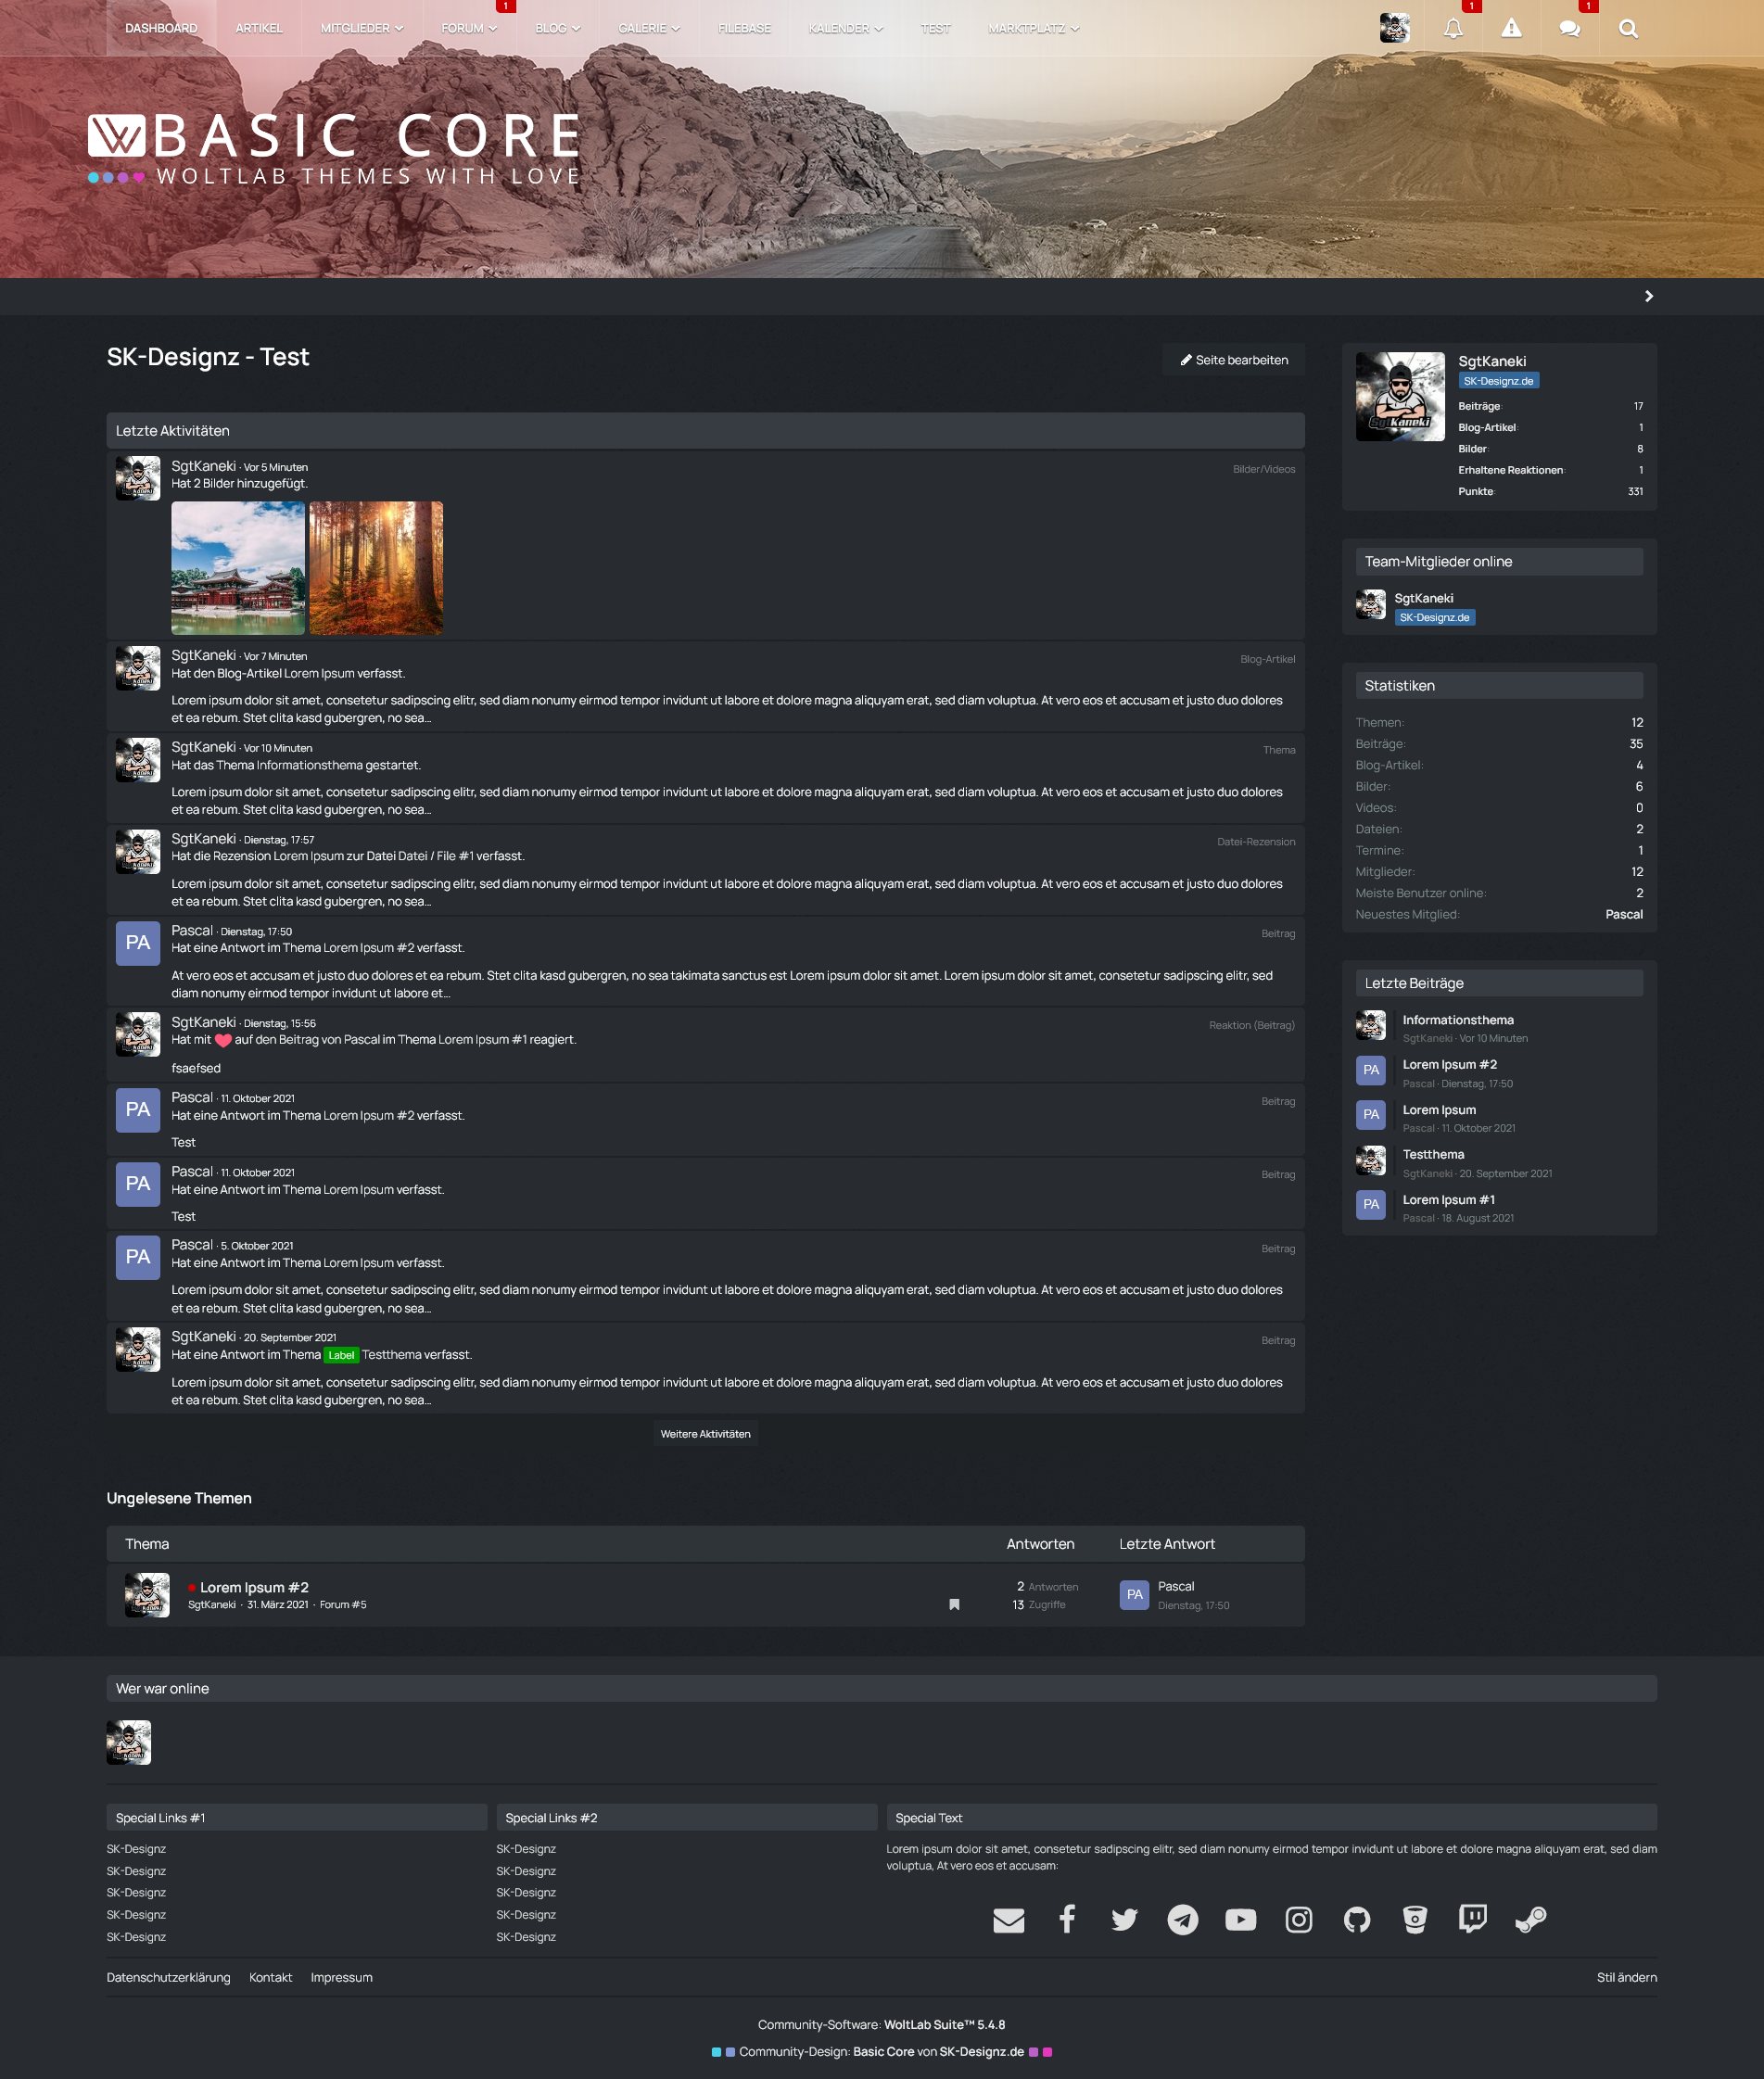
Task: Click the Seite bearbeiten button
Action: click(1233, 360)
